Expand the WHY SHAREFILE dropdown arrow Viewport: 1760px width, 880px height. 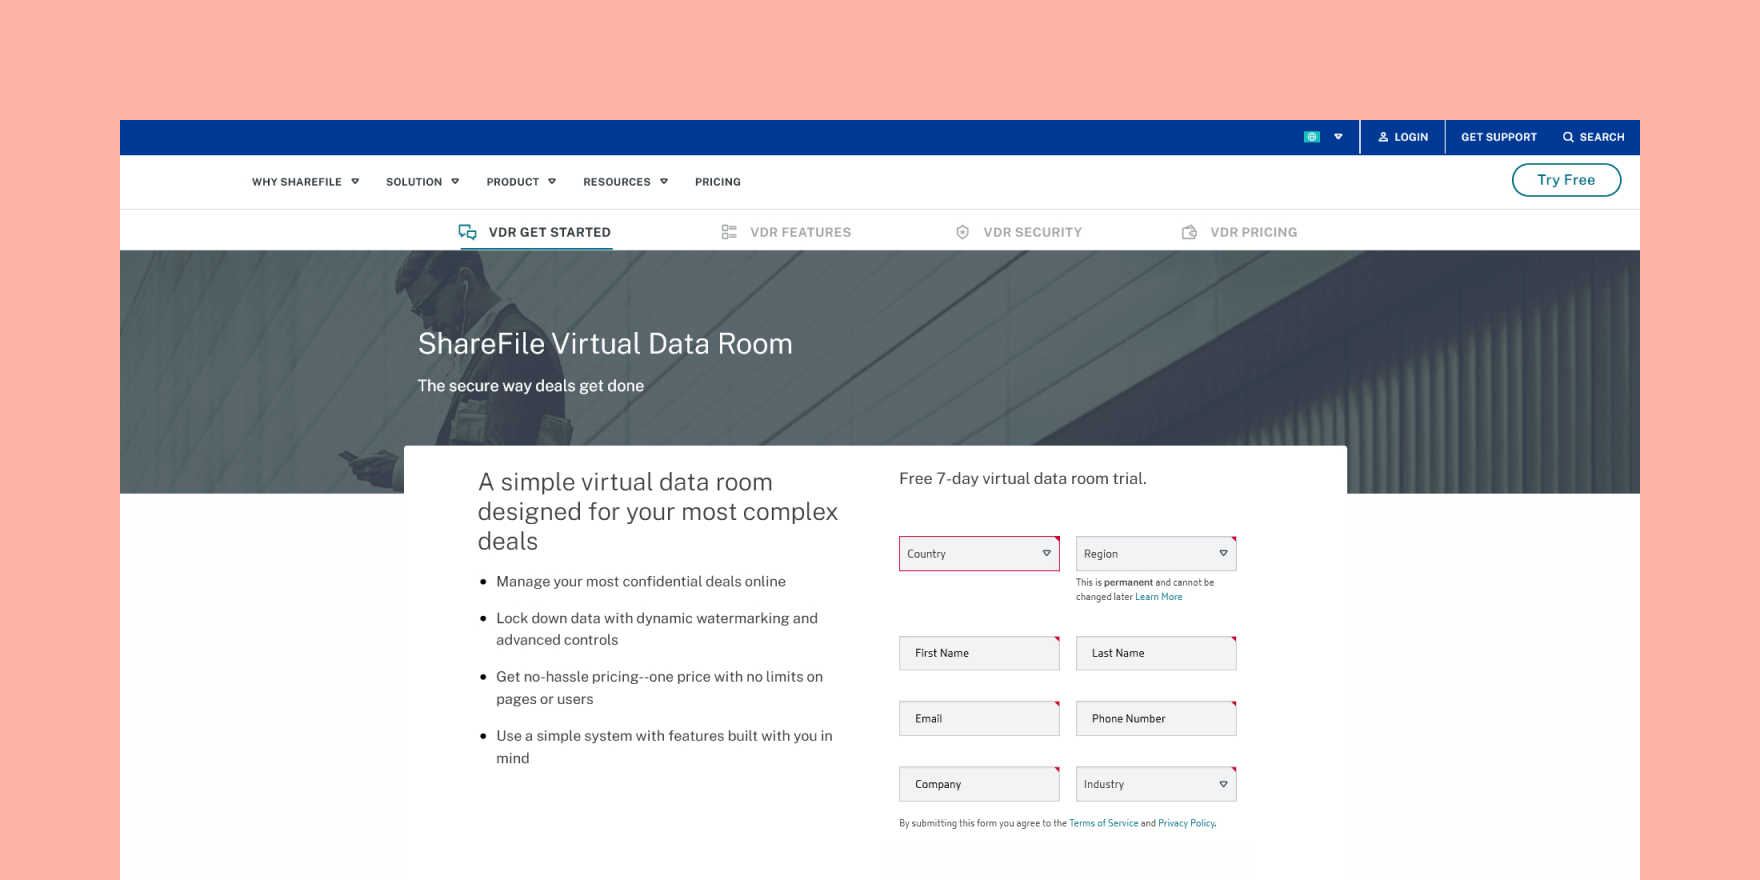click(355, 181)
